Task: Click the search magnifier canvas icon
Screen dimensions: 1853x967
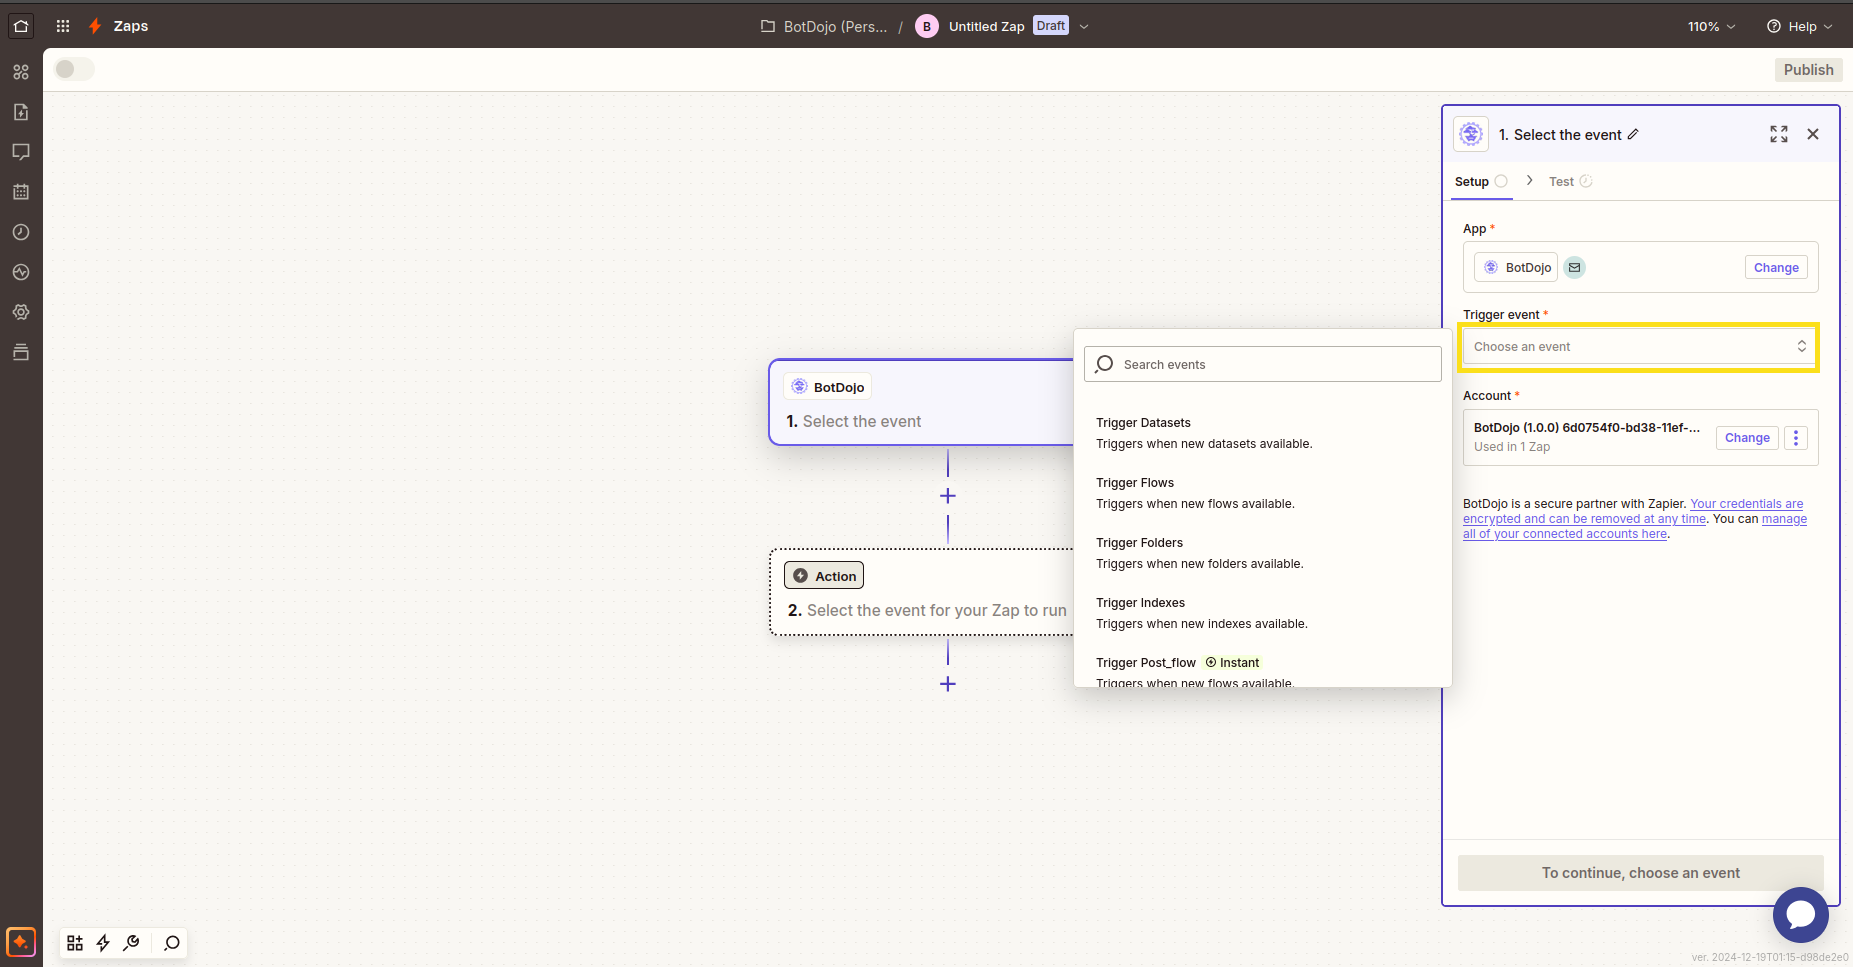Action: (x=172, y=943)
